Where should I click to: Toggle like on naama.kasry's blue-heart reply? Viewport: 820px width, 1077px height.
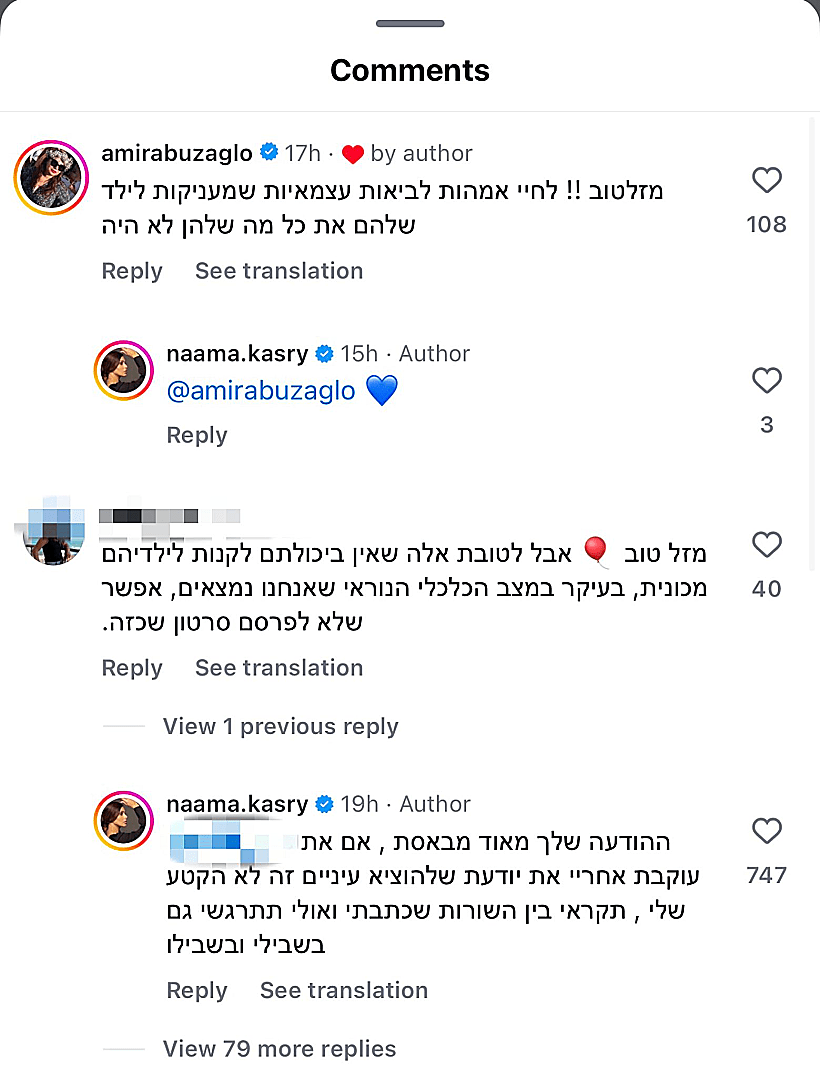pos(767,381)
